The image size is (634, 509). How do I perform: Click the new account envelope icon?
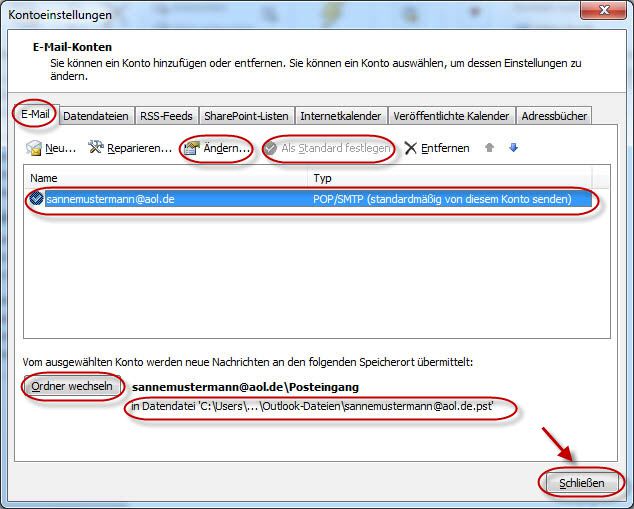coord(34,148)
